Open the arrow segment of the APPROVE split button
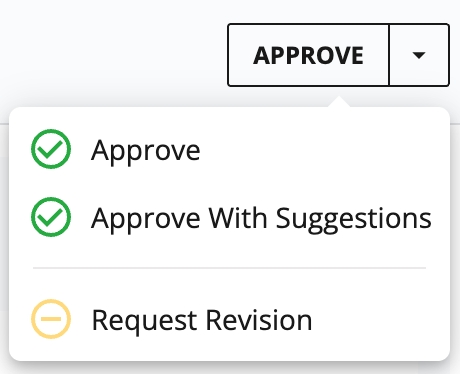 (419, 55)
